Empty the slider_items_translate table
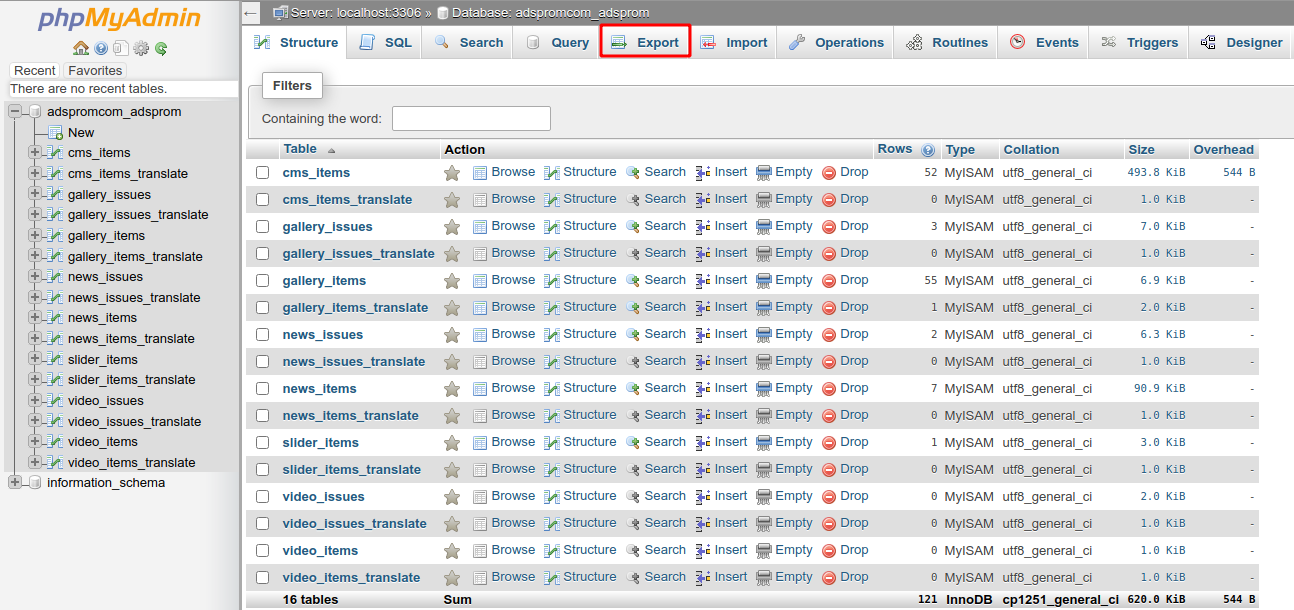Screen dimensions: 1294x610 785,469
